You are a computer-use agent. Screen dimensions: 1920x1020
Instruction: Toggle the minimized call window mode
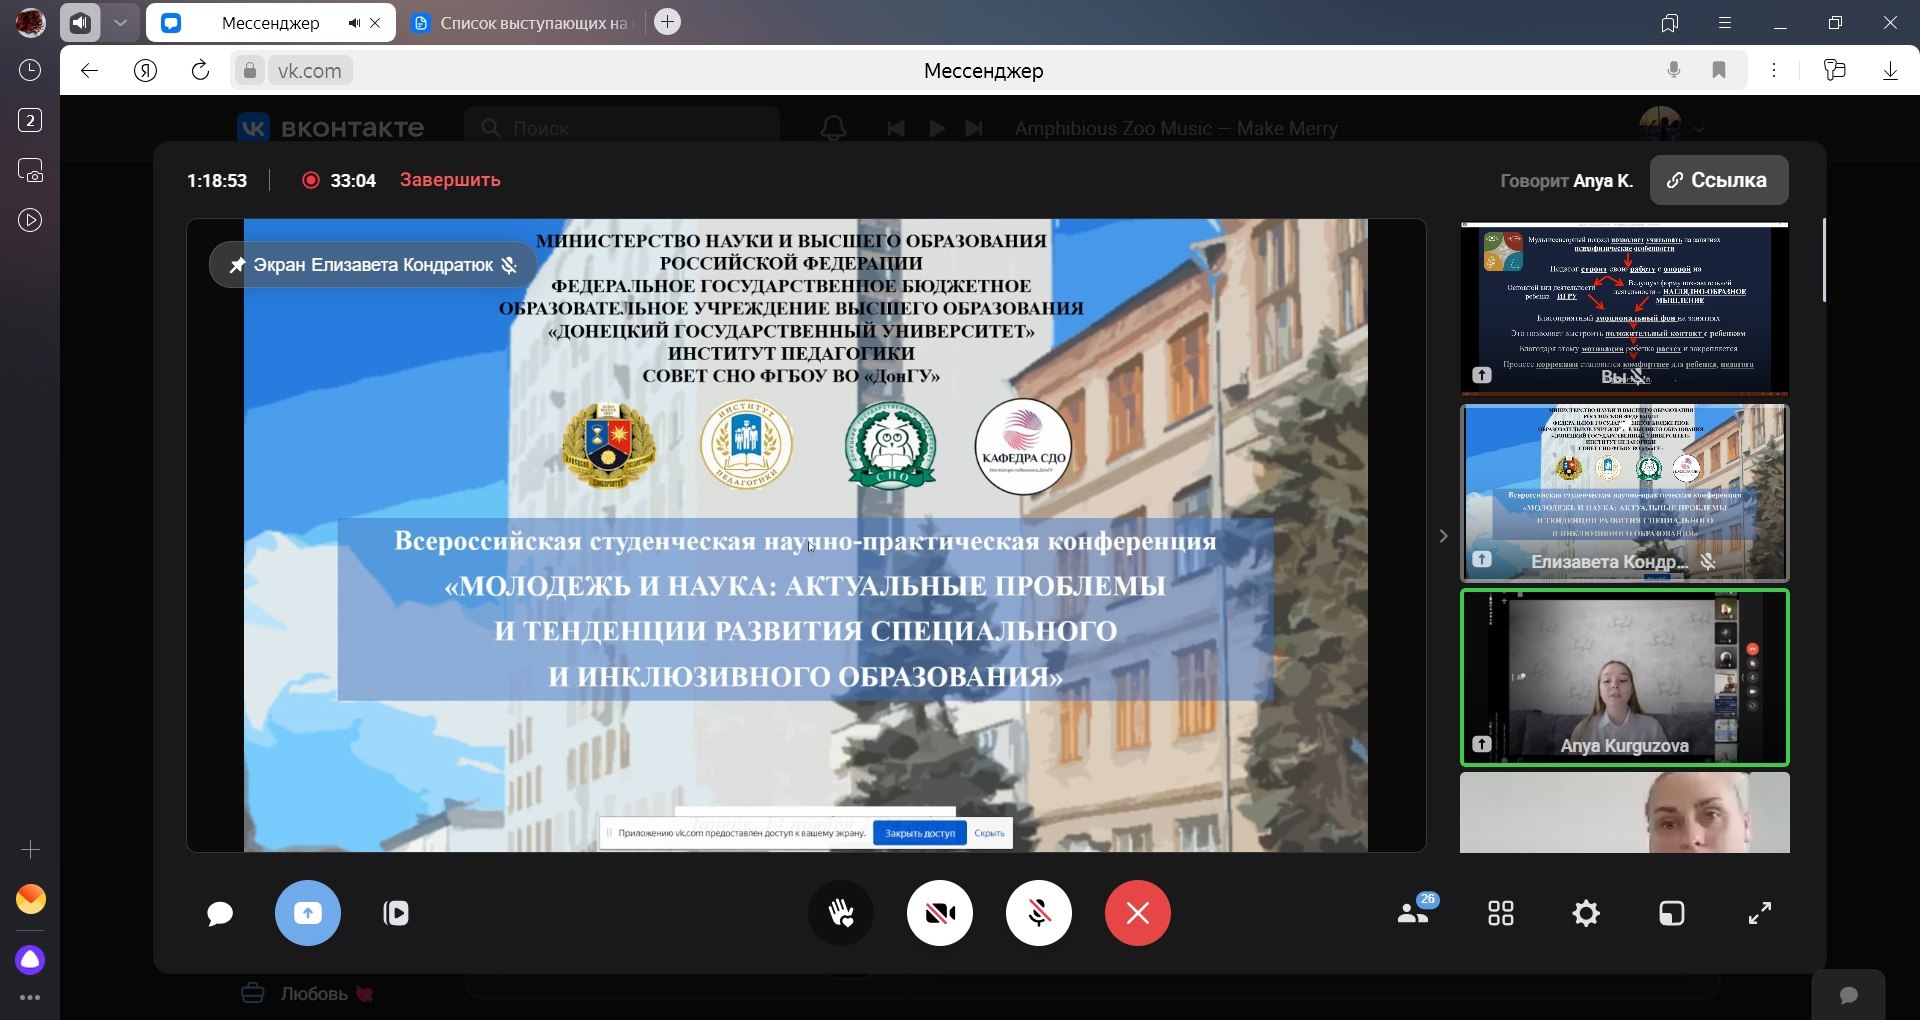point(1672,913)
